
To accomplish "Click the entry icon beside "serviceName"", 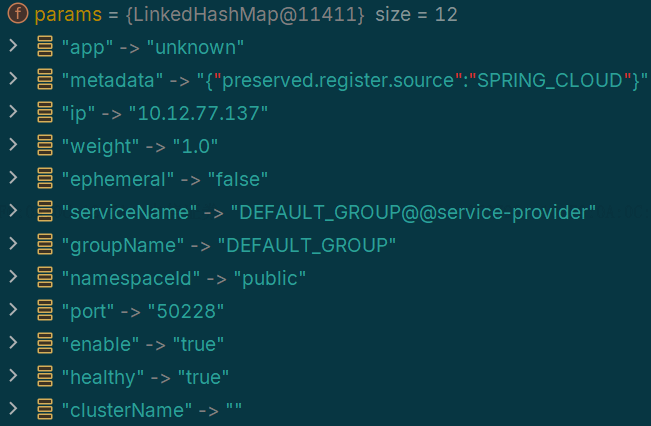I will pos(45,211).
